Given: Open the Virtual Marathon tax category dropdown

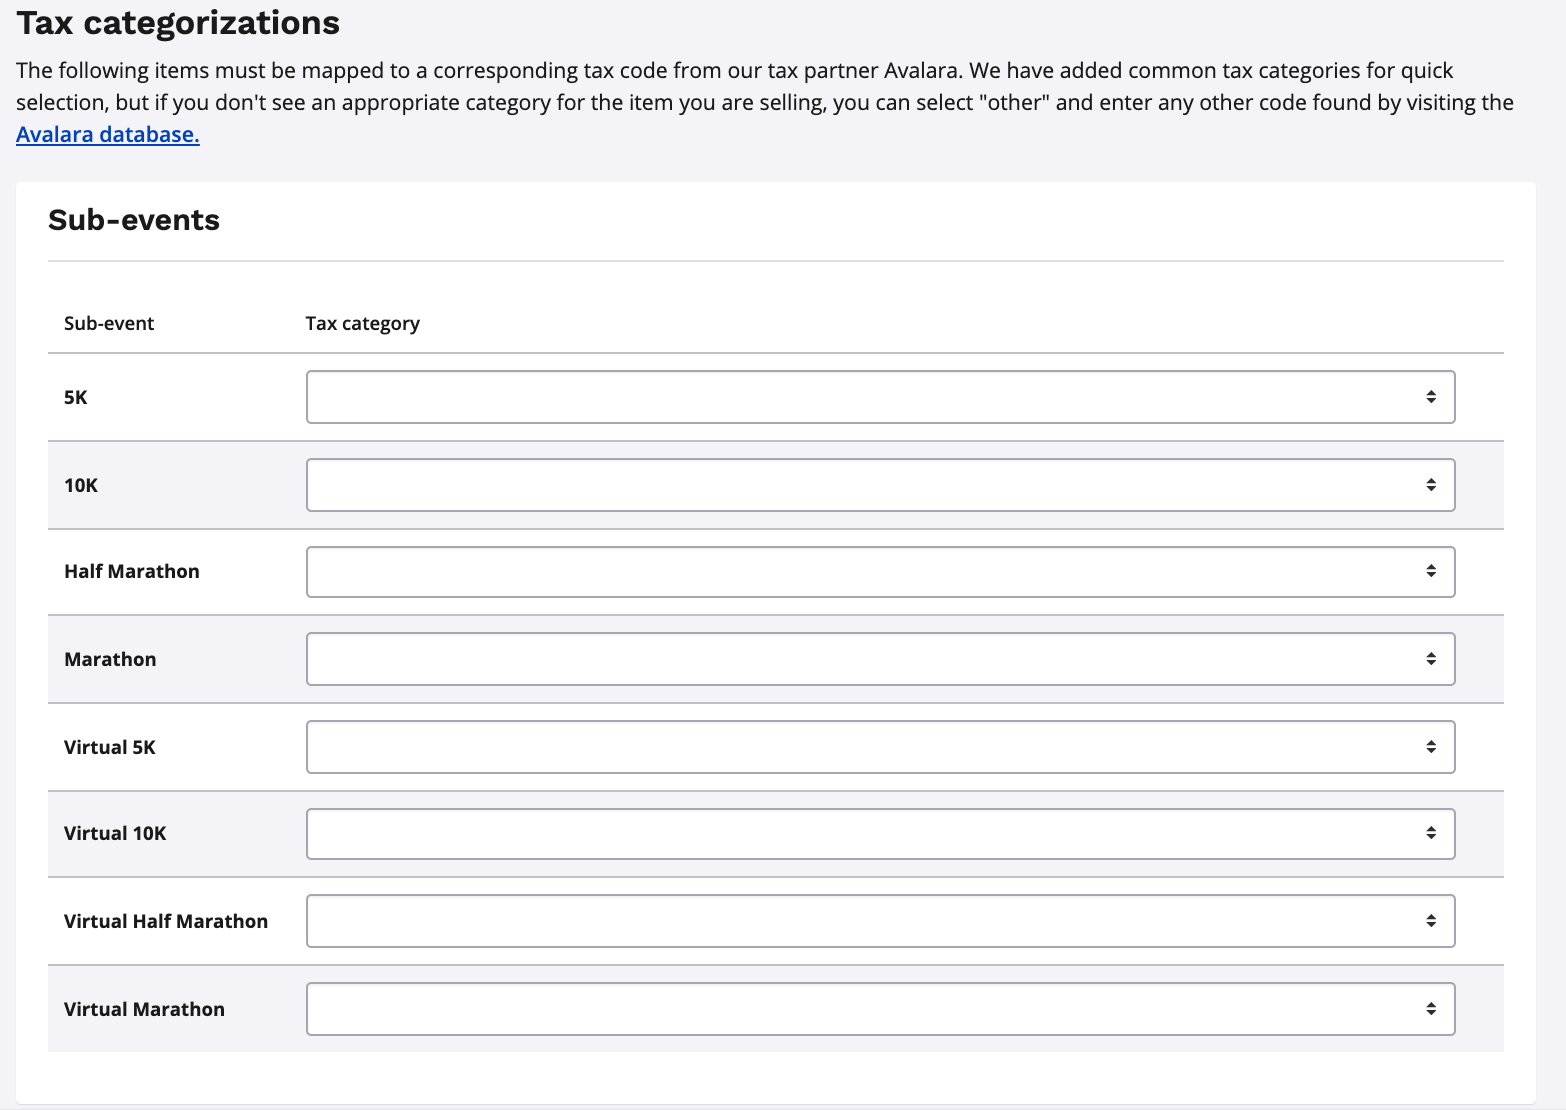Looking at the screenshot, I should (880, 1009).
